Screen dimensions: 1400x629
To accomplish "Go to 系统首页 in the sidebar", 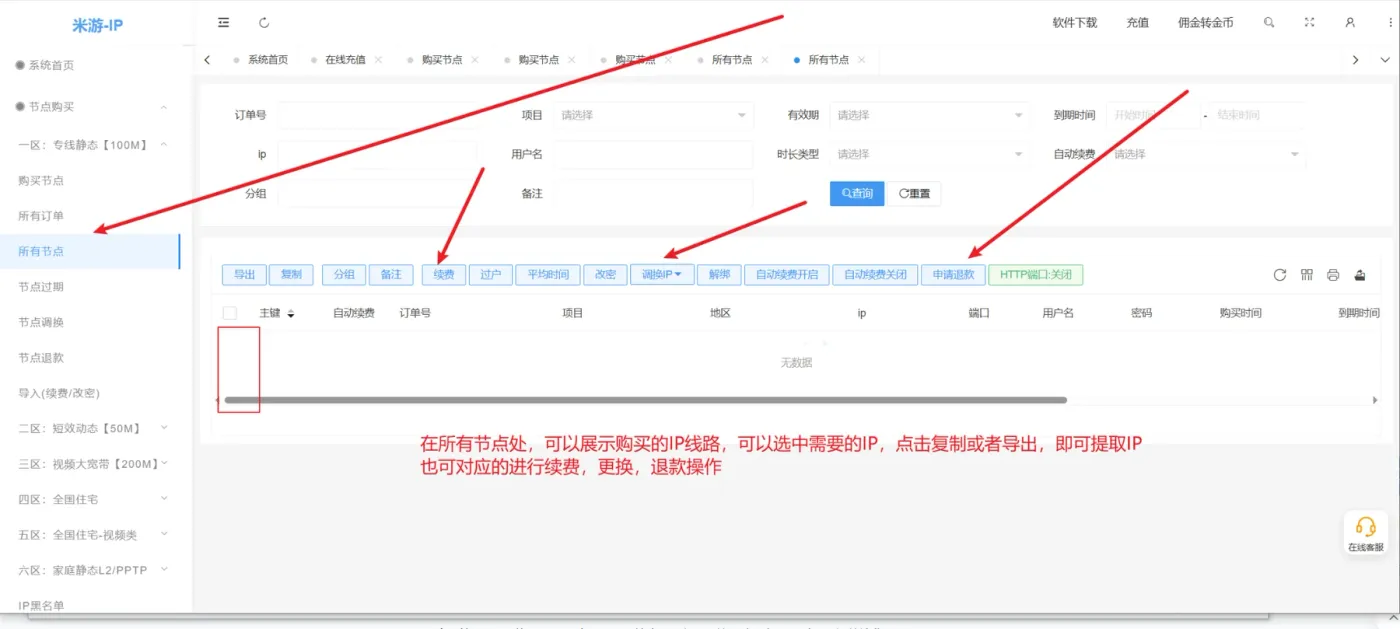I will pos(51,65).
